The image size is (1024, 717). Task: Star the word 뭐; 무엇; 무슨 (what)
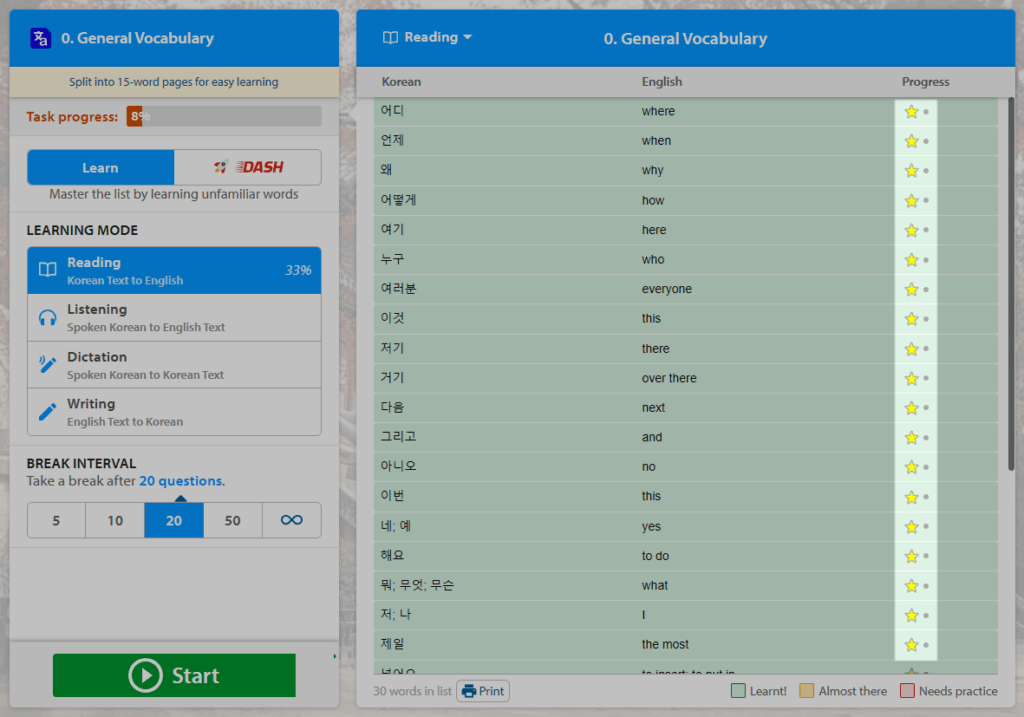[912, 586]
